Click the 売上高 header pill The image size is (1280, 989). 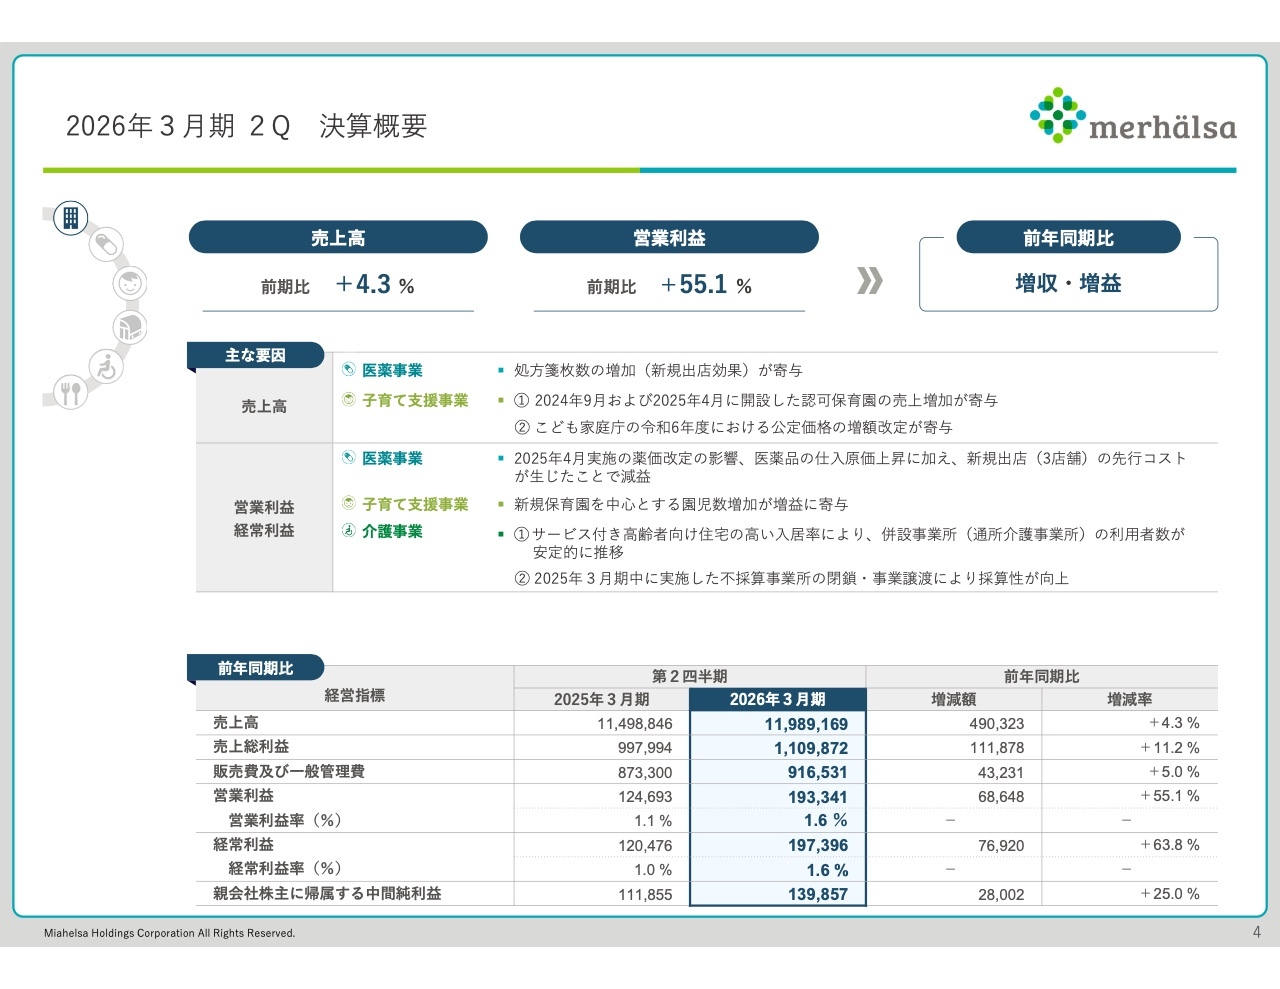338,238
